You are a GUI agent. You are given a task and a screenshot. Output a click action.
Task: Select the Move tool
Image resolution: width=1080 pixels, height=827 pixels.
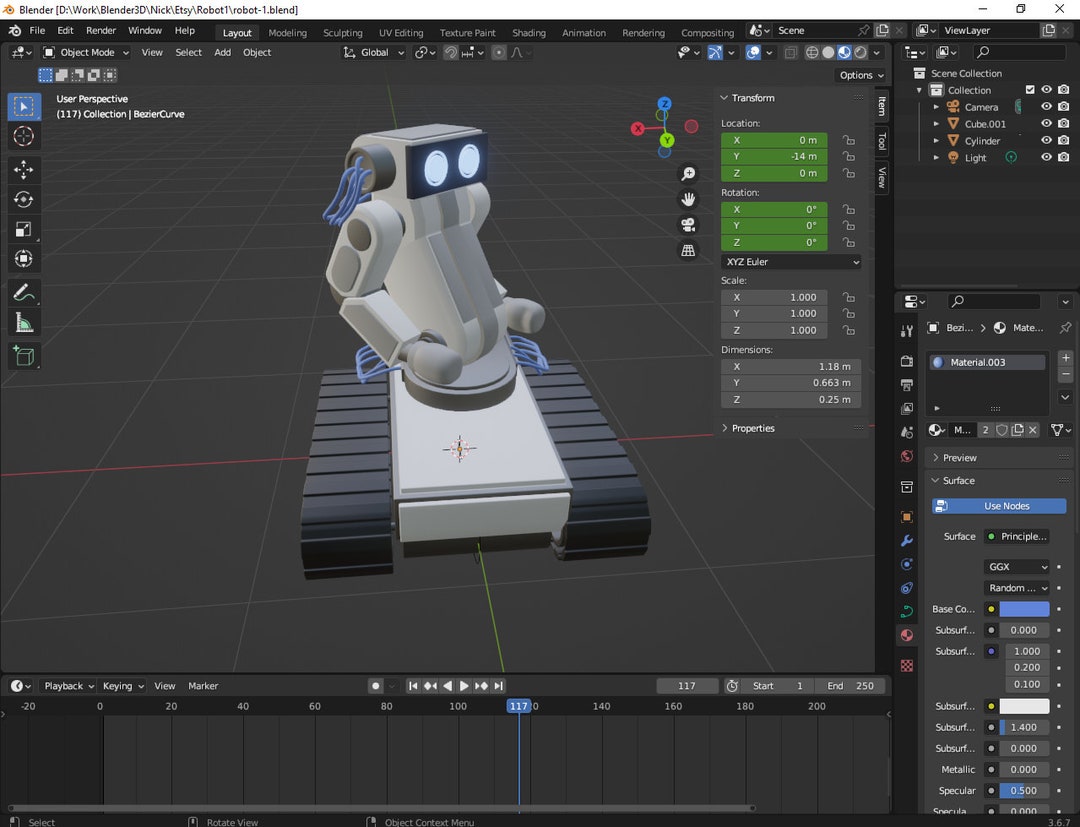click(x=24, y=169)
